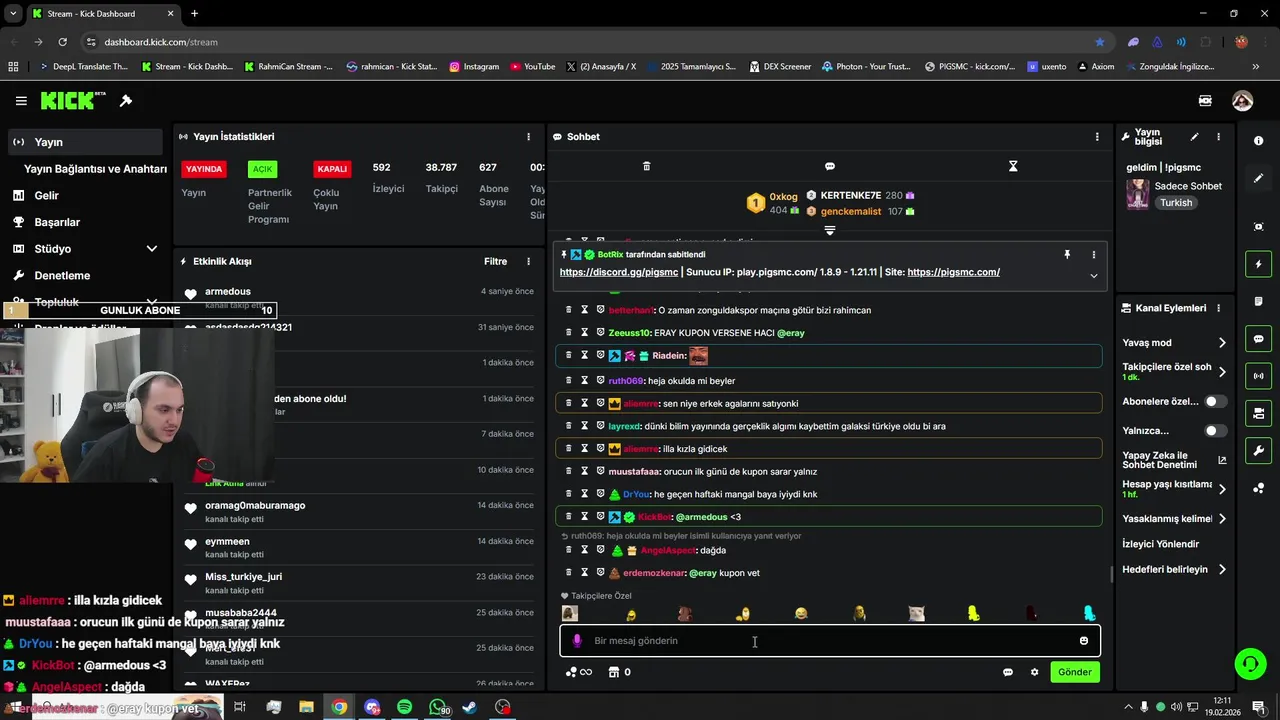Open the emoji picker in the message box

[1083, 641]
